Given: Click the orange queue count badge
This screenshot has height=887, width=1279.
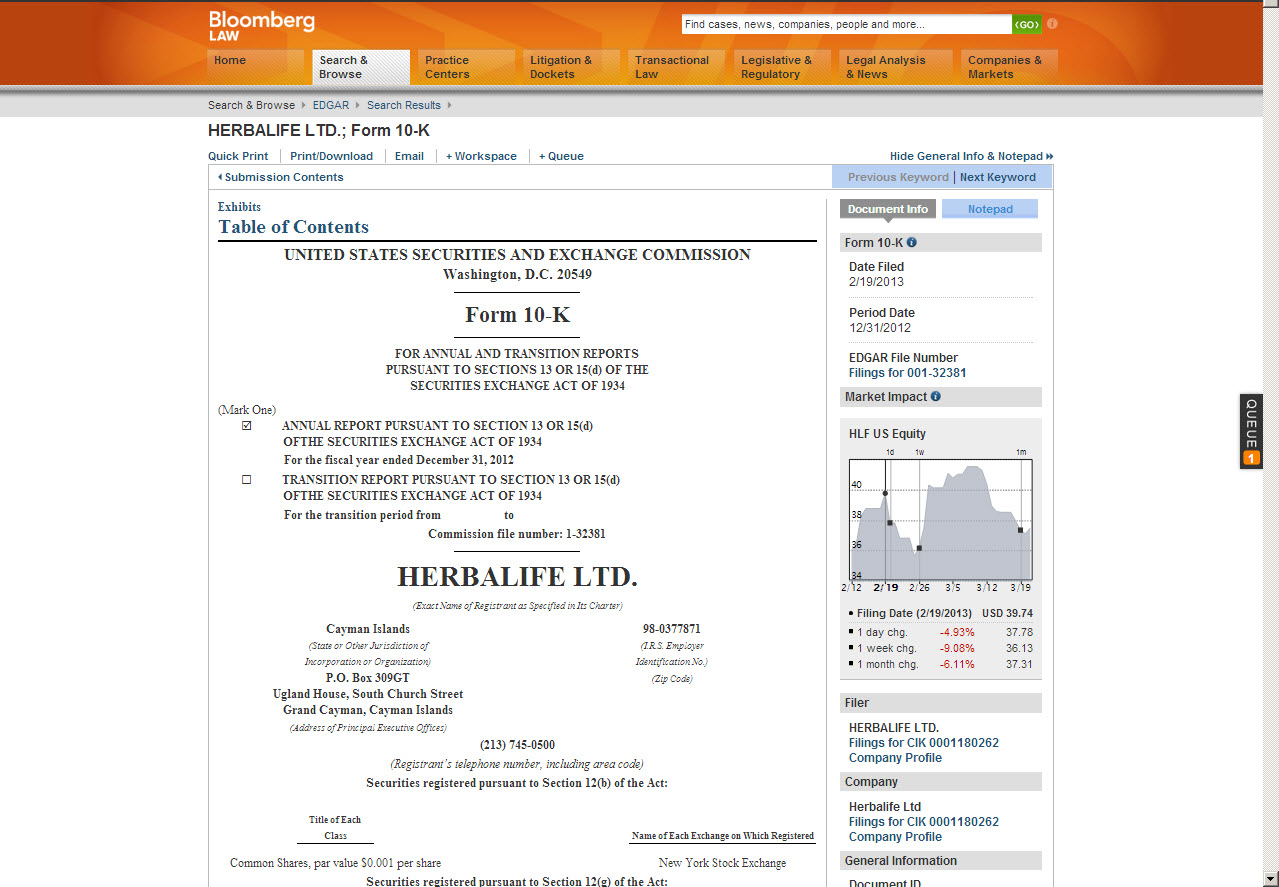Looking at the screenshot, I should (1251, 459).
